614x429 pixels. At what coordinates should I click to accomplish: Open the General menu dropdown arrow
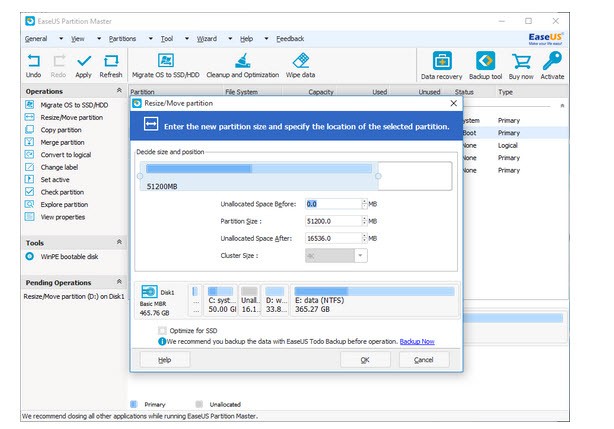point(61,39)
